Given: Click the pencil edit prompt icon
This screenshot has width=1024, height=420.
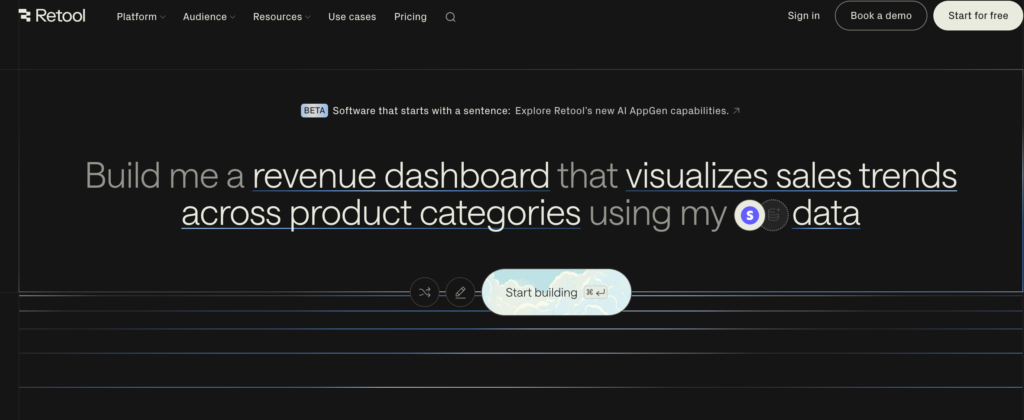Looking at the screenshot, I should point(460,293).
